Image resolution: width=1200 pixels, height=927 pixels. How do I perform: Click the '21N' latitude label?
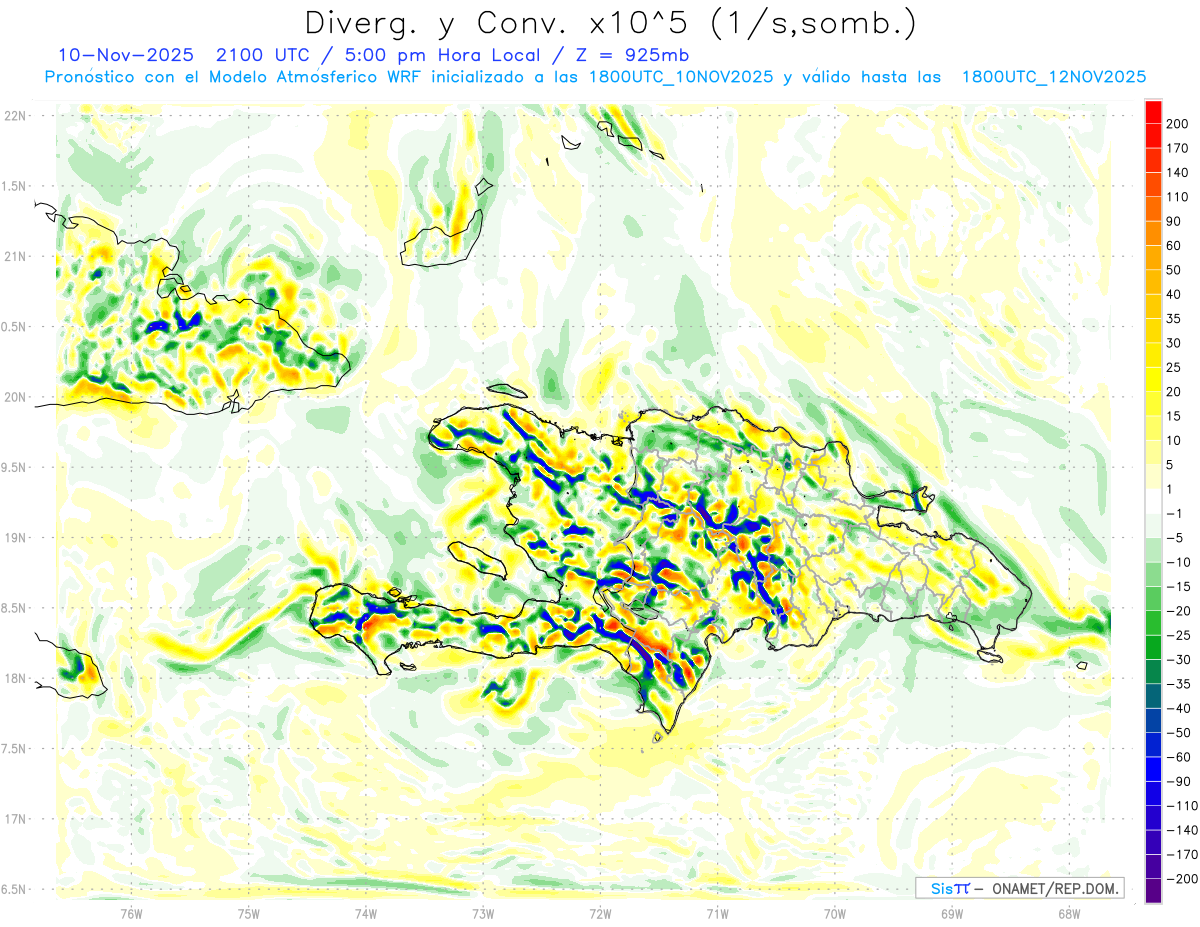click(x=15, y=256)
